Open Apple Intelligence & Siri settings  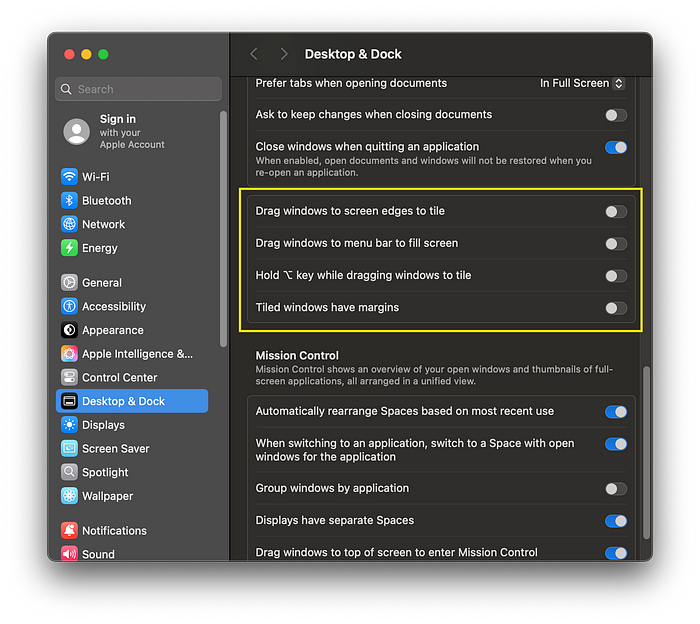[x=132, y=354]
